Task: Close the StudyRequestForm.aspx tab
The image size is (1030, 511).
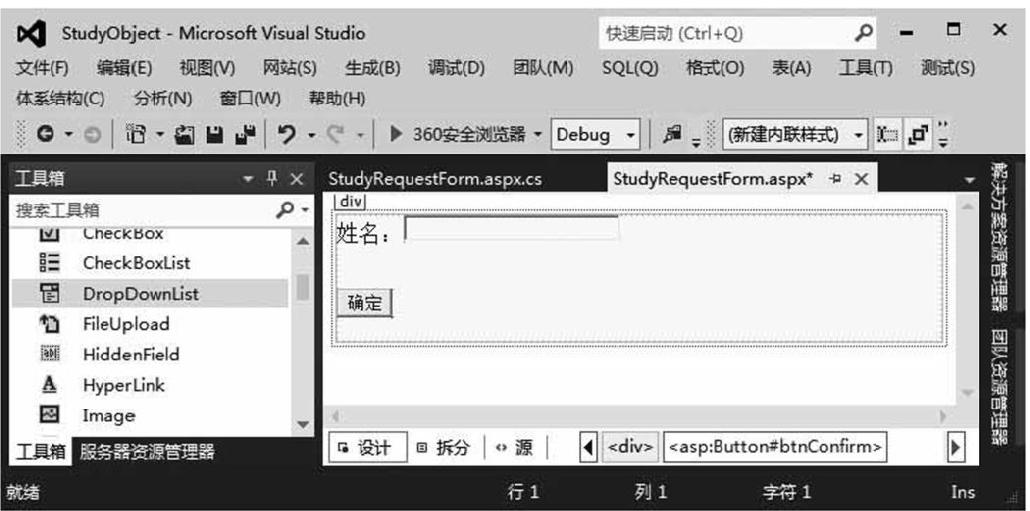Action: [x=861, y=179]
